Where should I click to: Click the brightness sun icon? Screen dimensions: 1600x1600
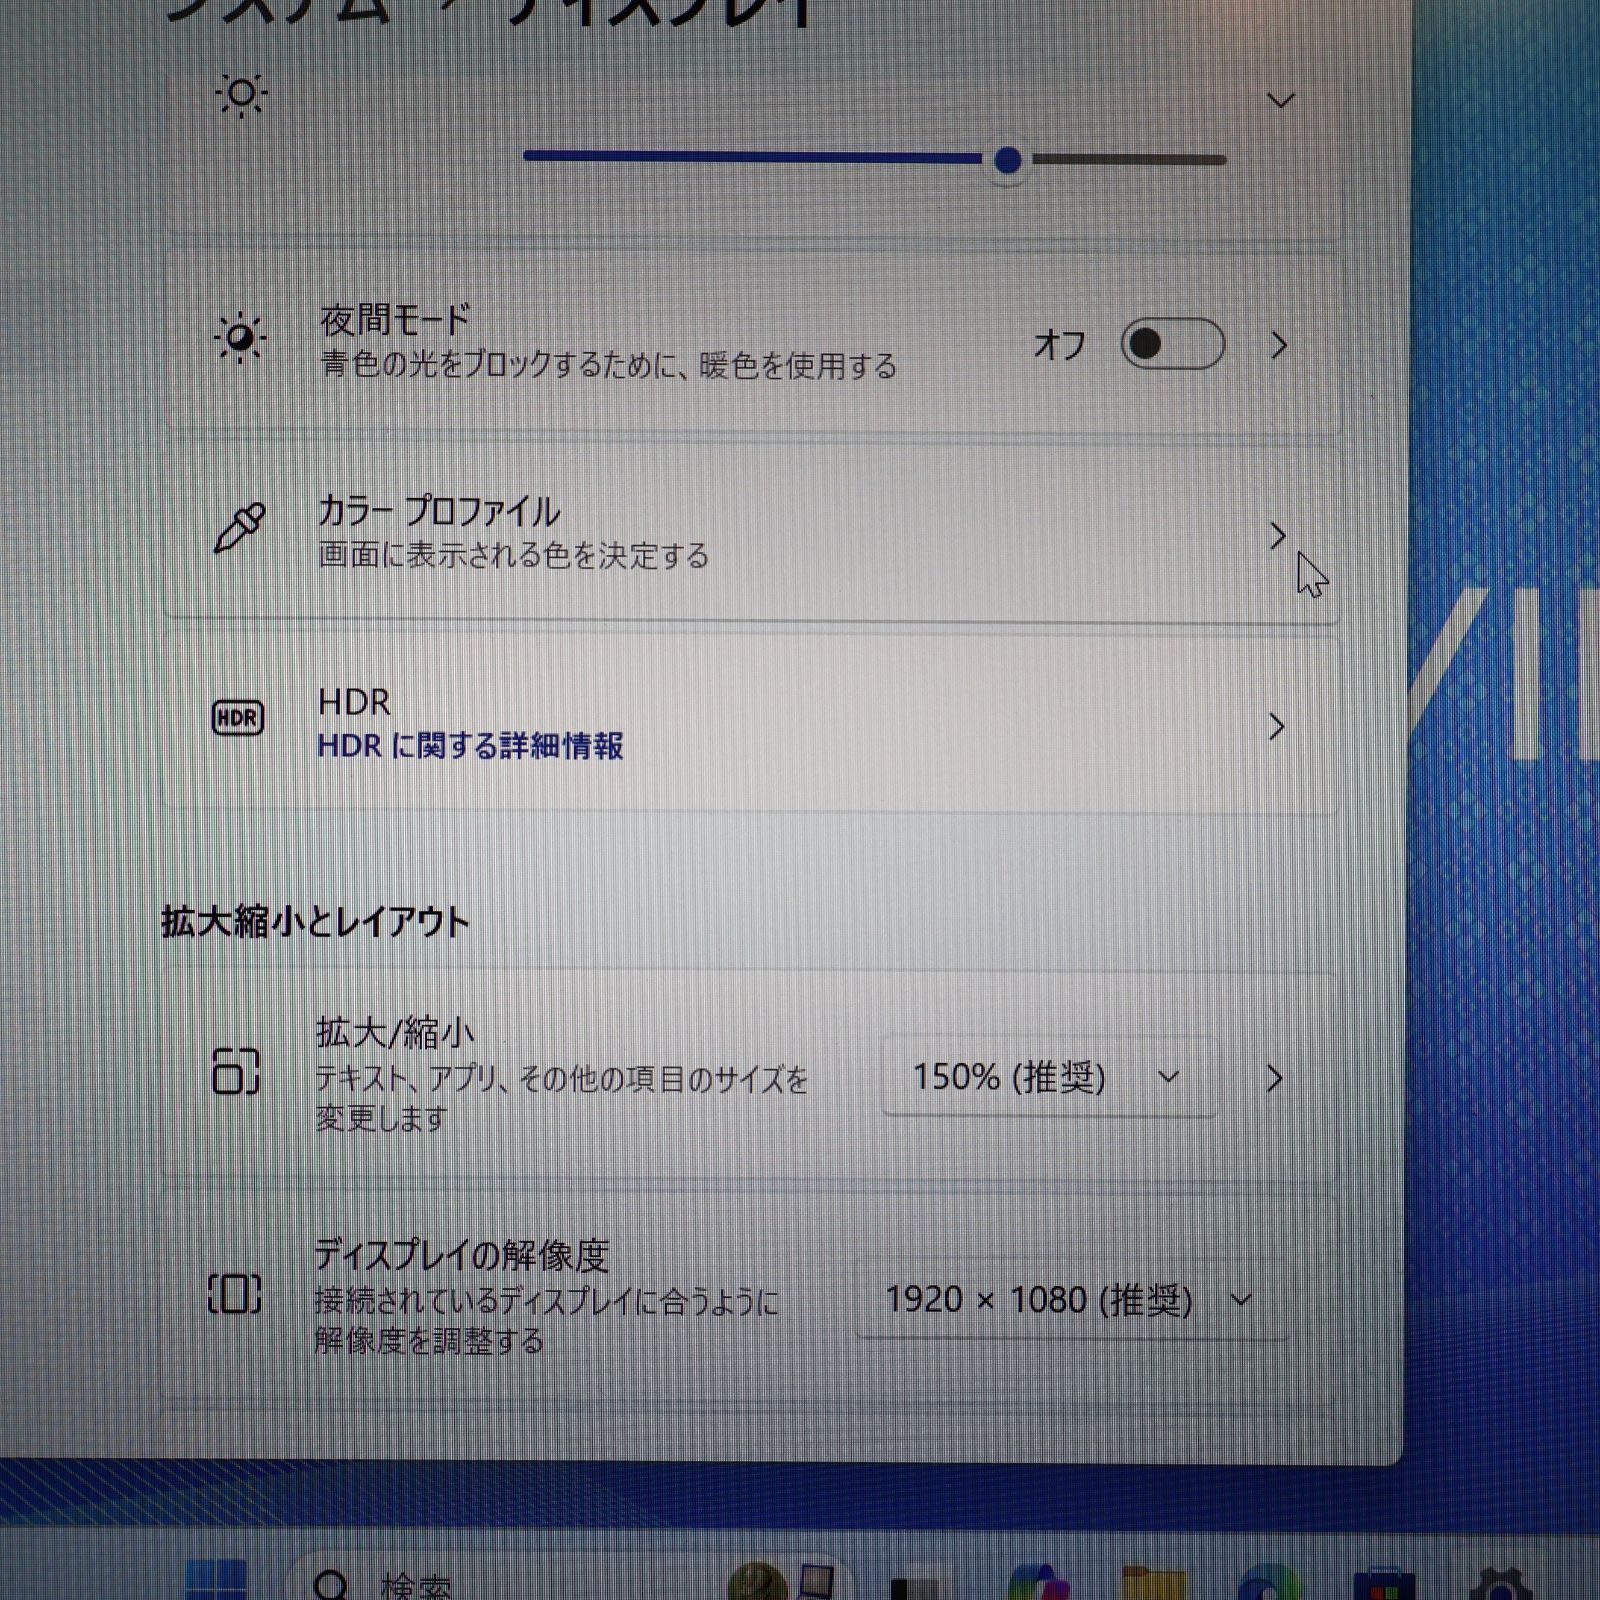click(243, 93)
